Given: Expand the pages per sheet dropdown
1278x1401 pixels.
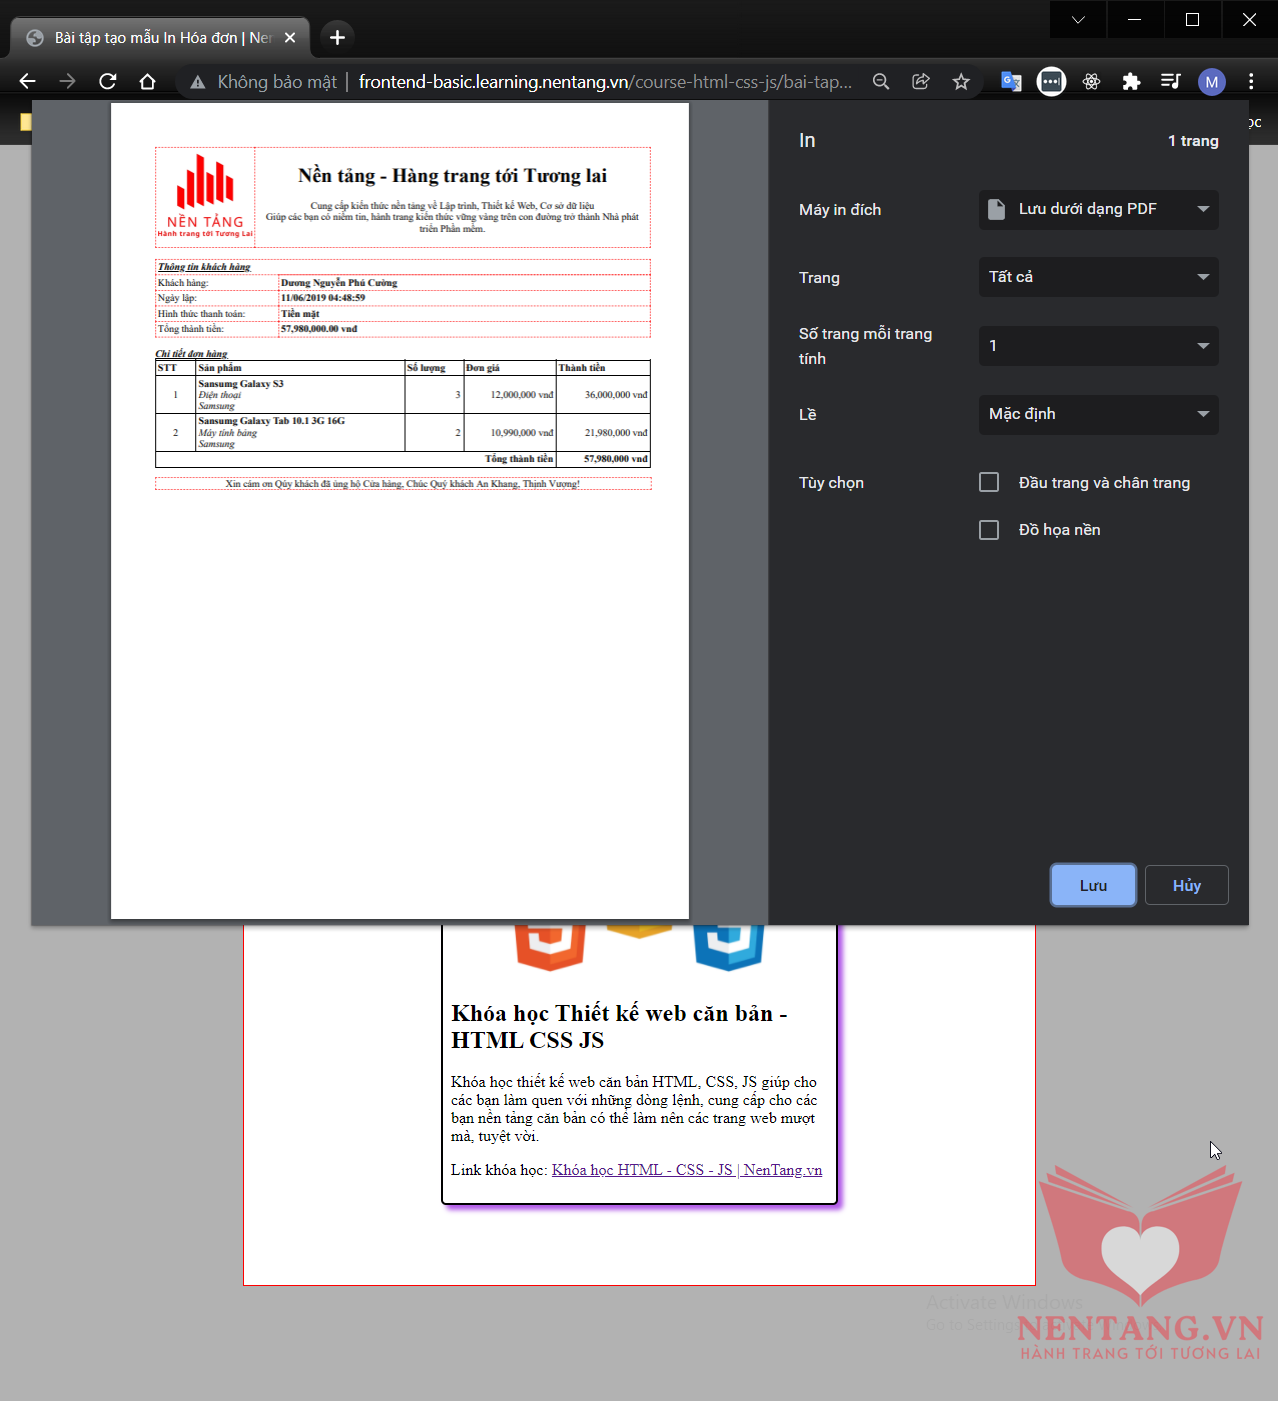Looking at the screenshot, I should 1098,346.
